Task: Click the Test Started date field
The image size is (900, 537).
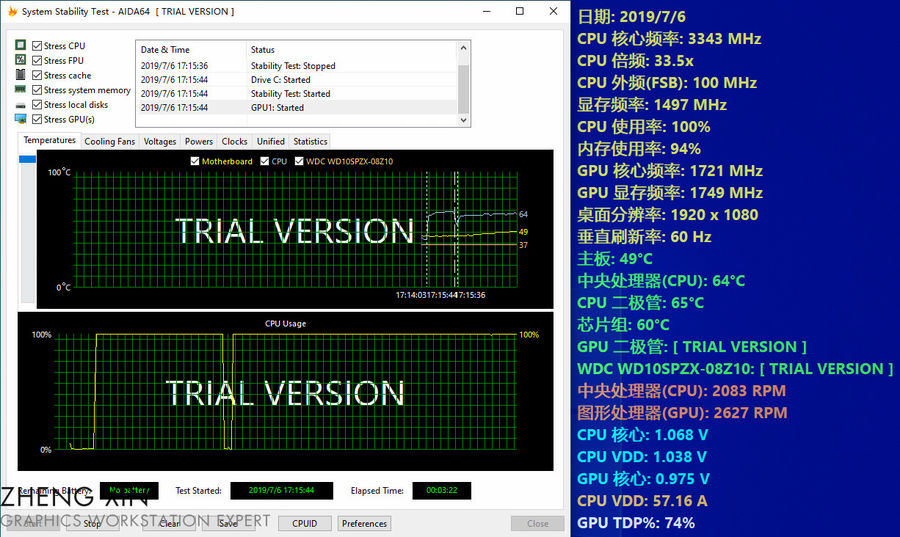Action: click(x=281, y=491)
